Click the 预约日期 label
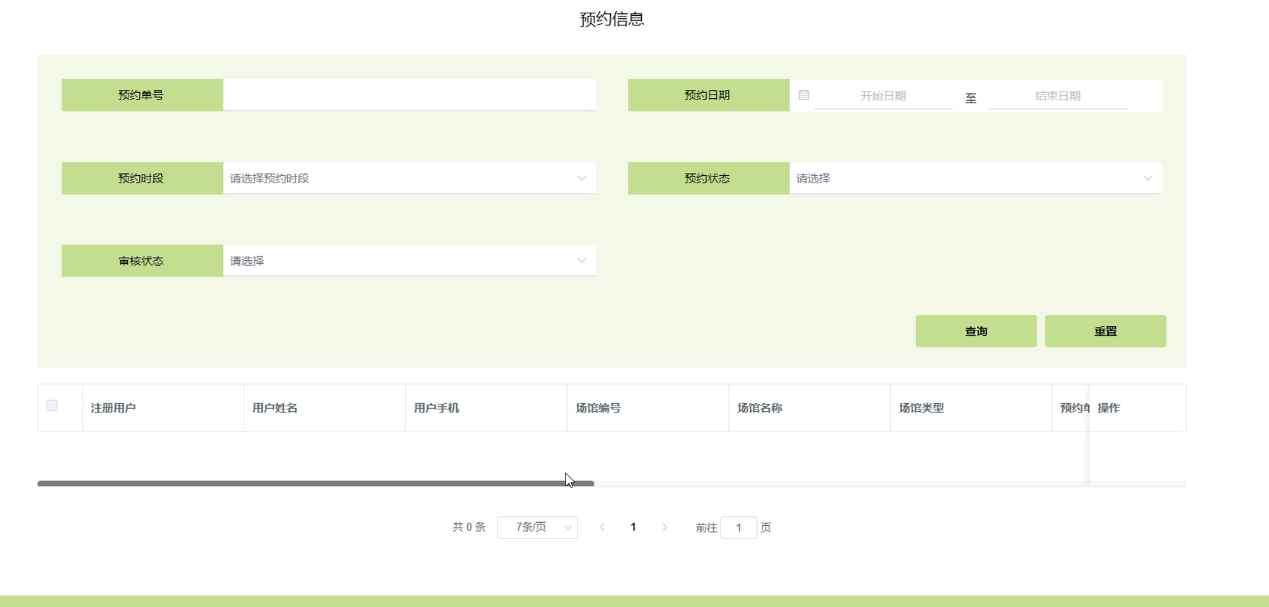This screenshot has height=607, width=1269. [x=707, y=95]
